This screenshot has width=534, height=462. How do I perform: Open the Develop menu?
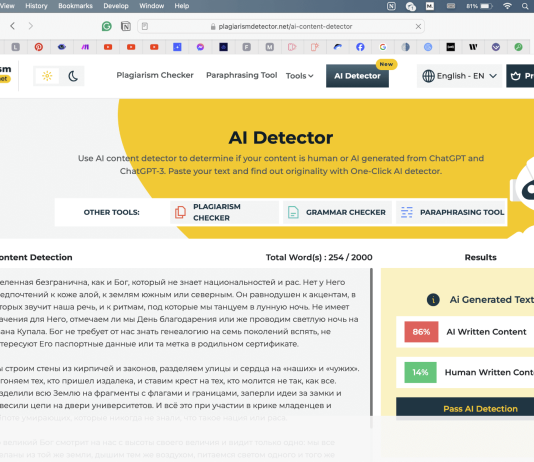116,6
